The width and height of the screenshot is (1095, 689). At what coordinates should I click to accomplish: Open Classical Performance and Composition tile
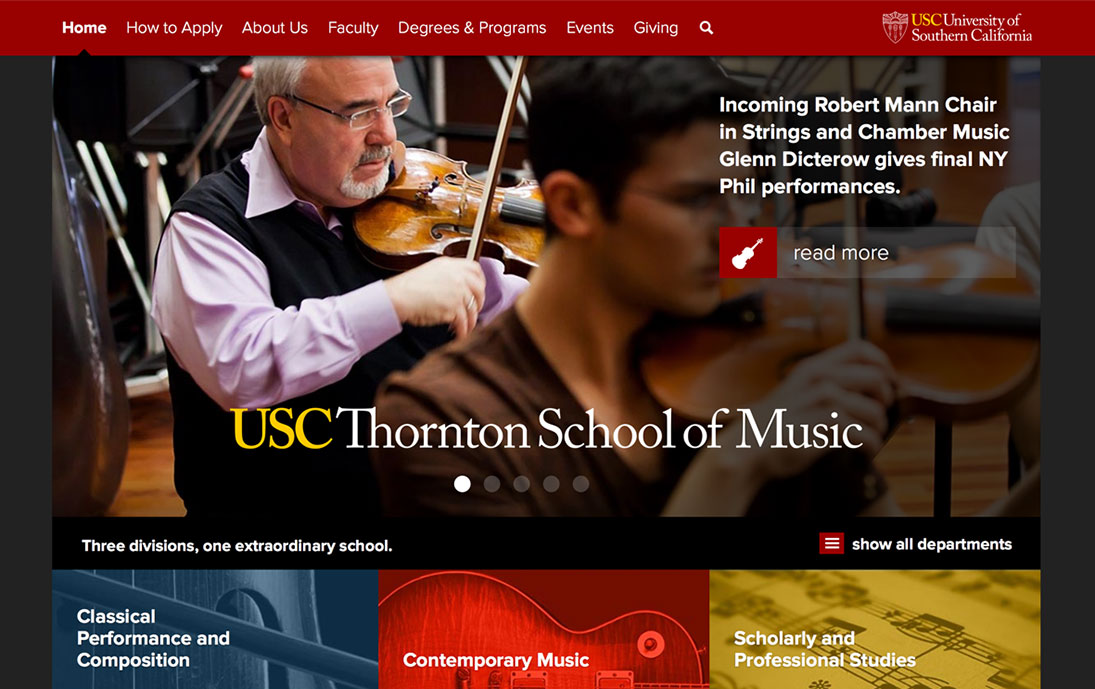[x=215, y=630]
